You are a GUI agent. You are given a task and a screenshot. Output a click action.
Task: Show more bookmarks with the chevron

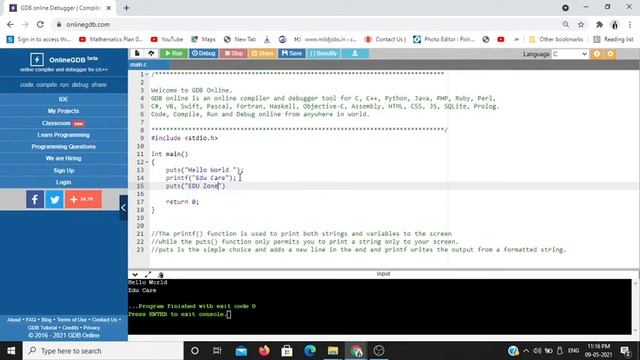point(516,39)
